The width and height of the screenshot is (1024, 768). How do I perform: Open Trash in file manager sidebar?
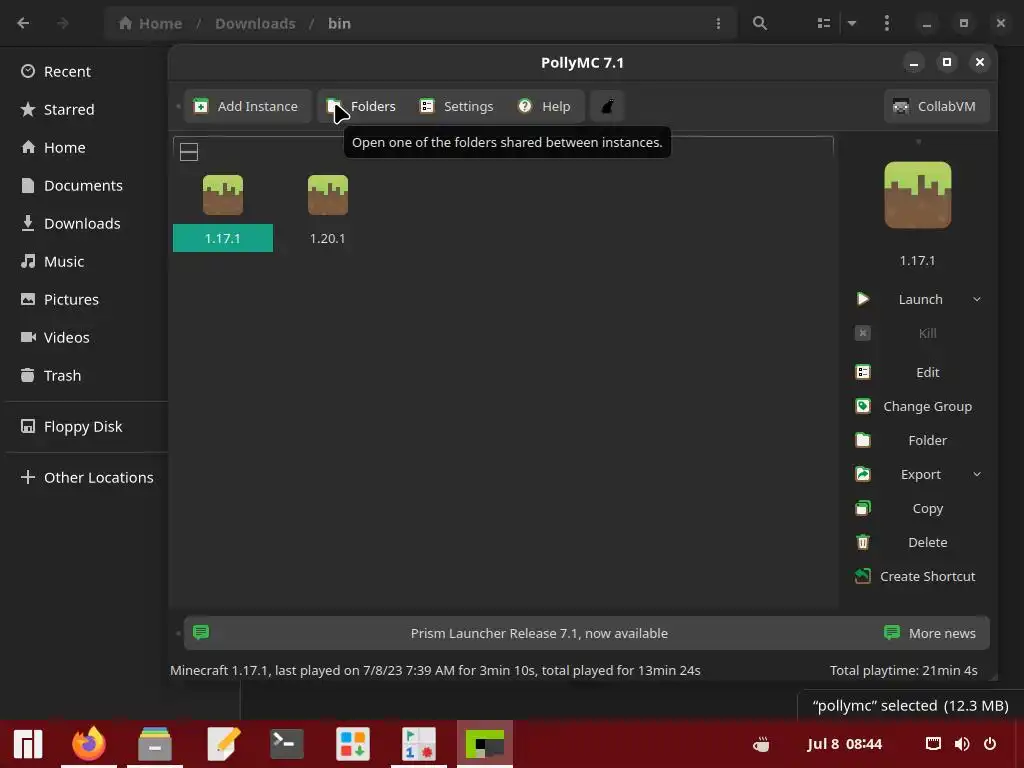point(85,376)
